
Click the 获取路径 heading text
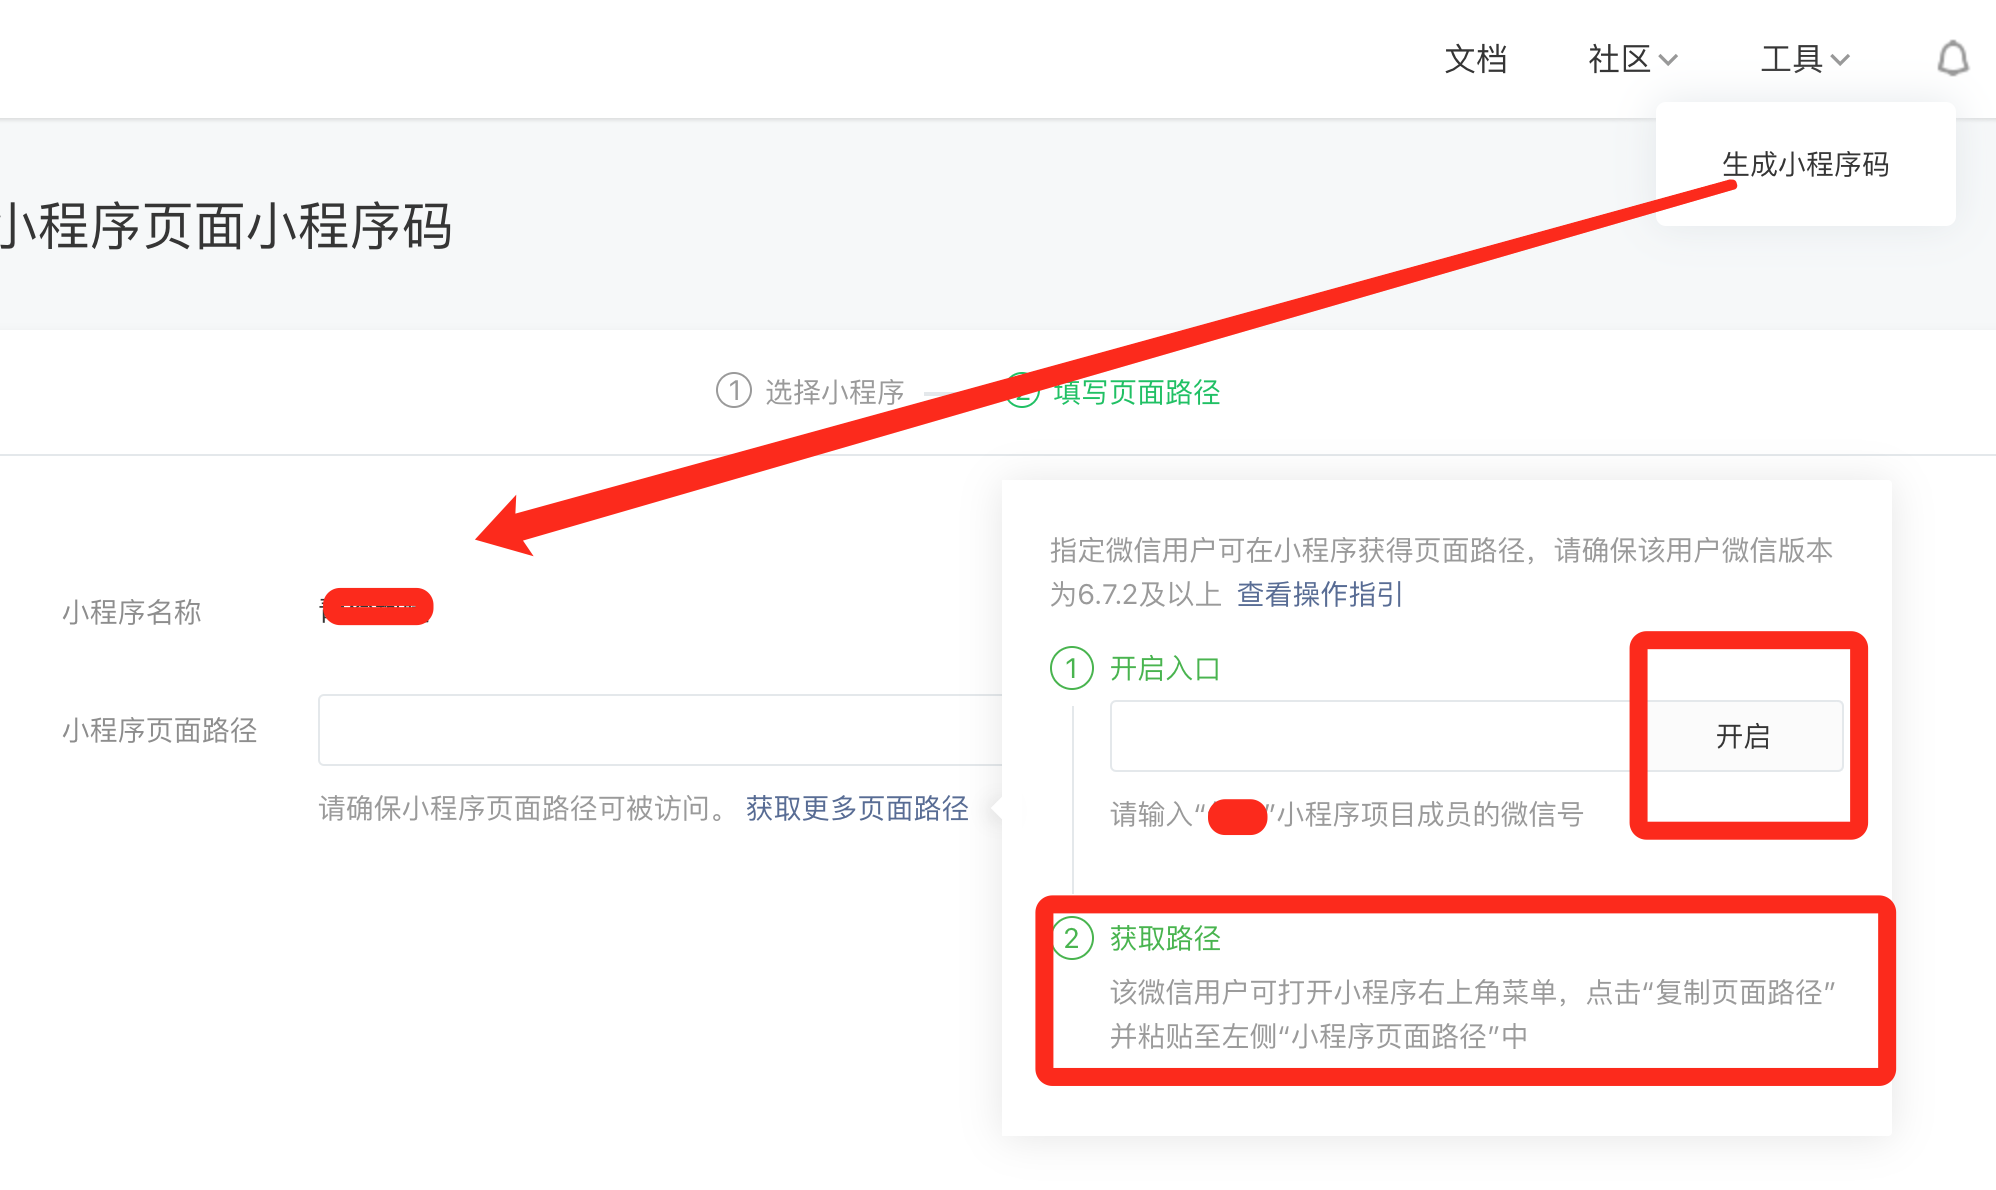point(1165,938)
